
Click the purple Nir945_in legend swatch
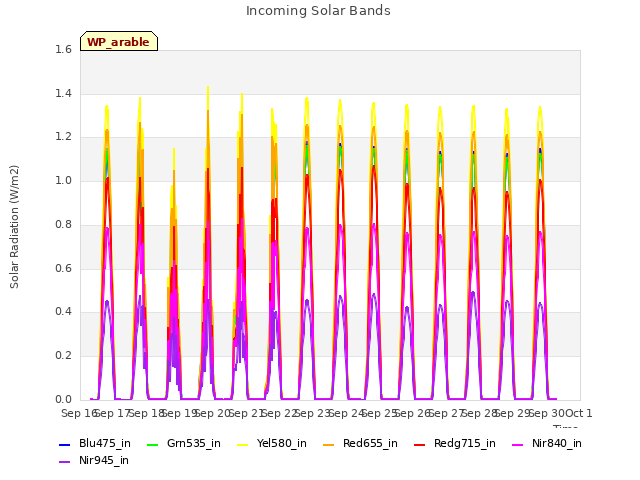point(65,462)
